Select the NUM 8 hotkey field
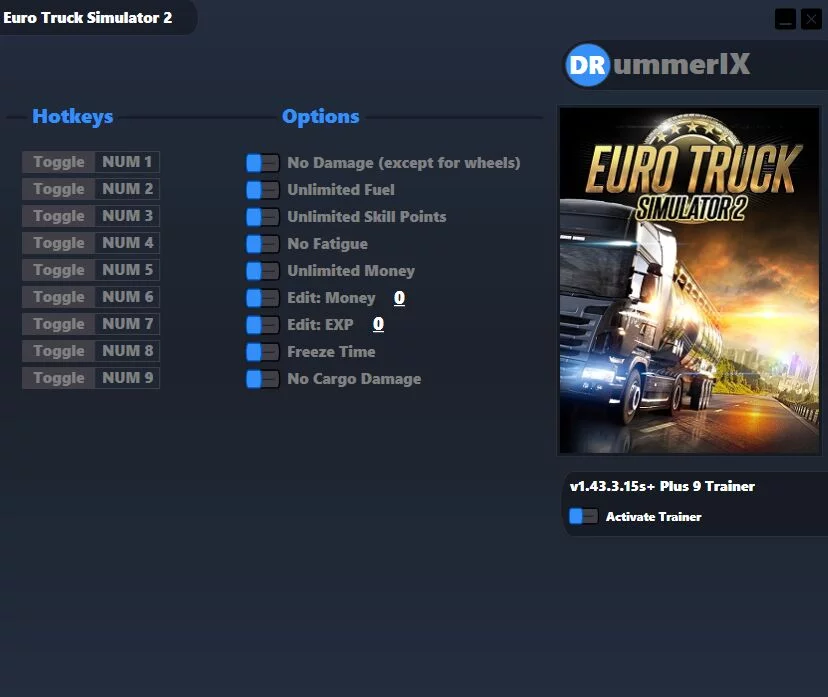Viewport: 828px width, 697px height. pyautogui.click(x=127, y=351)
